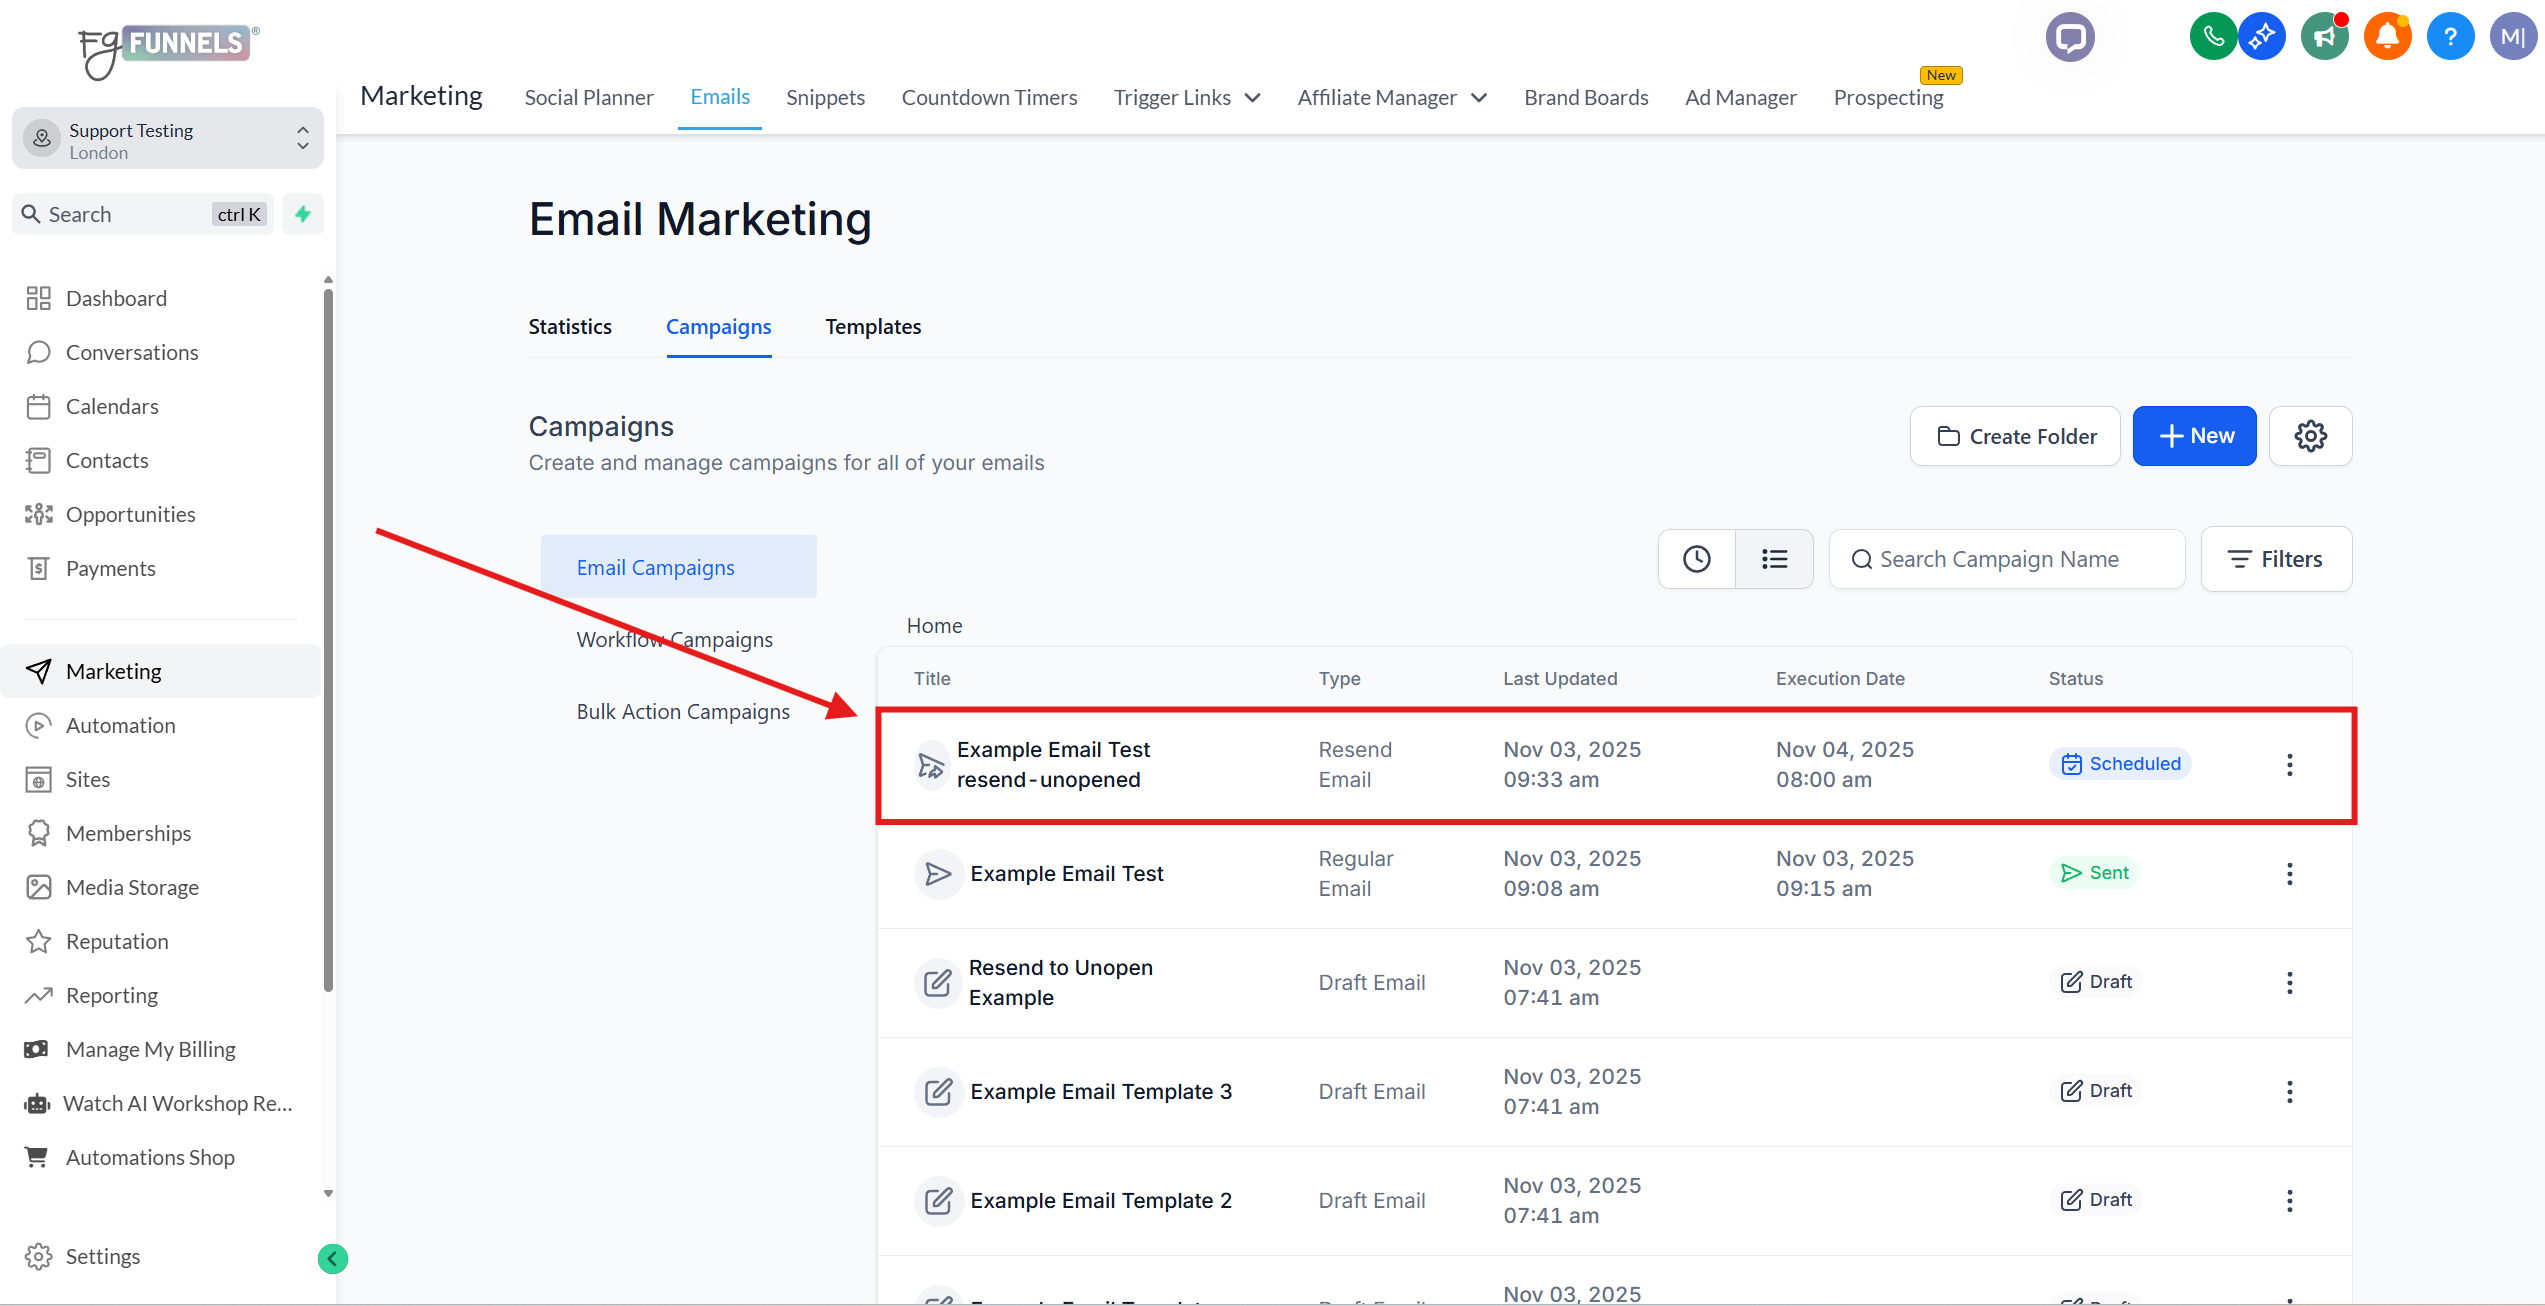Image resolution: width=2545 pixels, height=1306 pixels.
Task: Switch to the Templates tab
Action: pos(873,327)
